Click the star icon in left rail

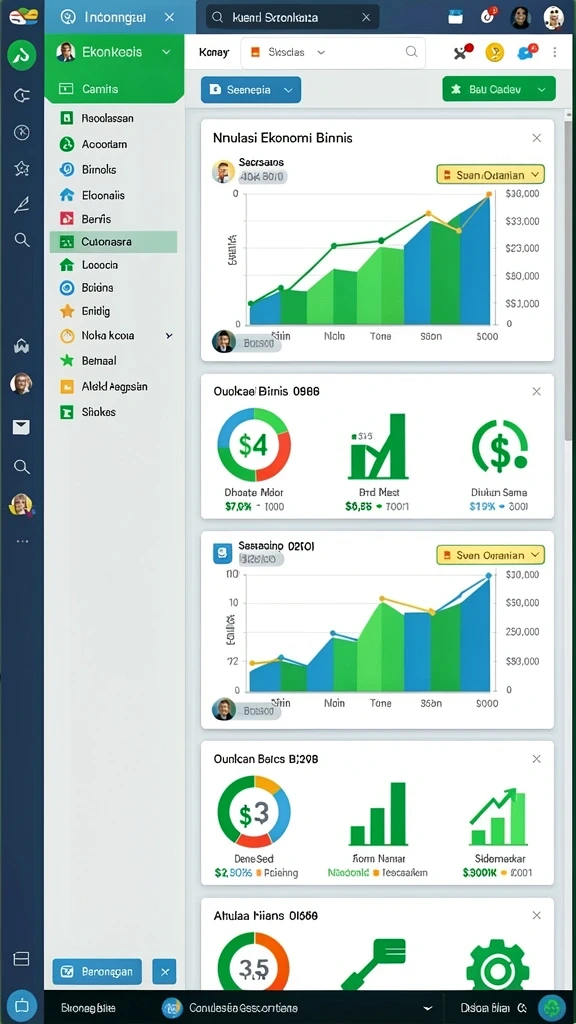point(22,169)
